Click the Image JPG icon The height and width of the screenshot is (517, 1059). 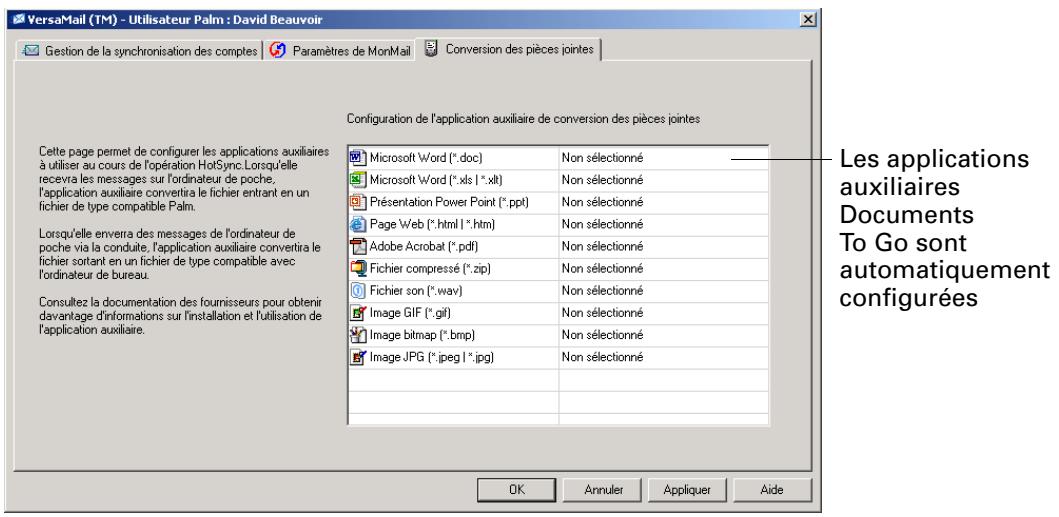pyautogui.click(x=358, y=357)
